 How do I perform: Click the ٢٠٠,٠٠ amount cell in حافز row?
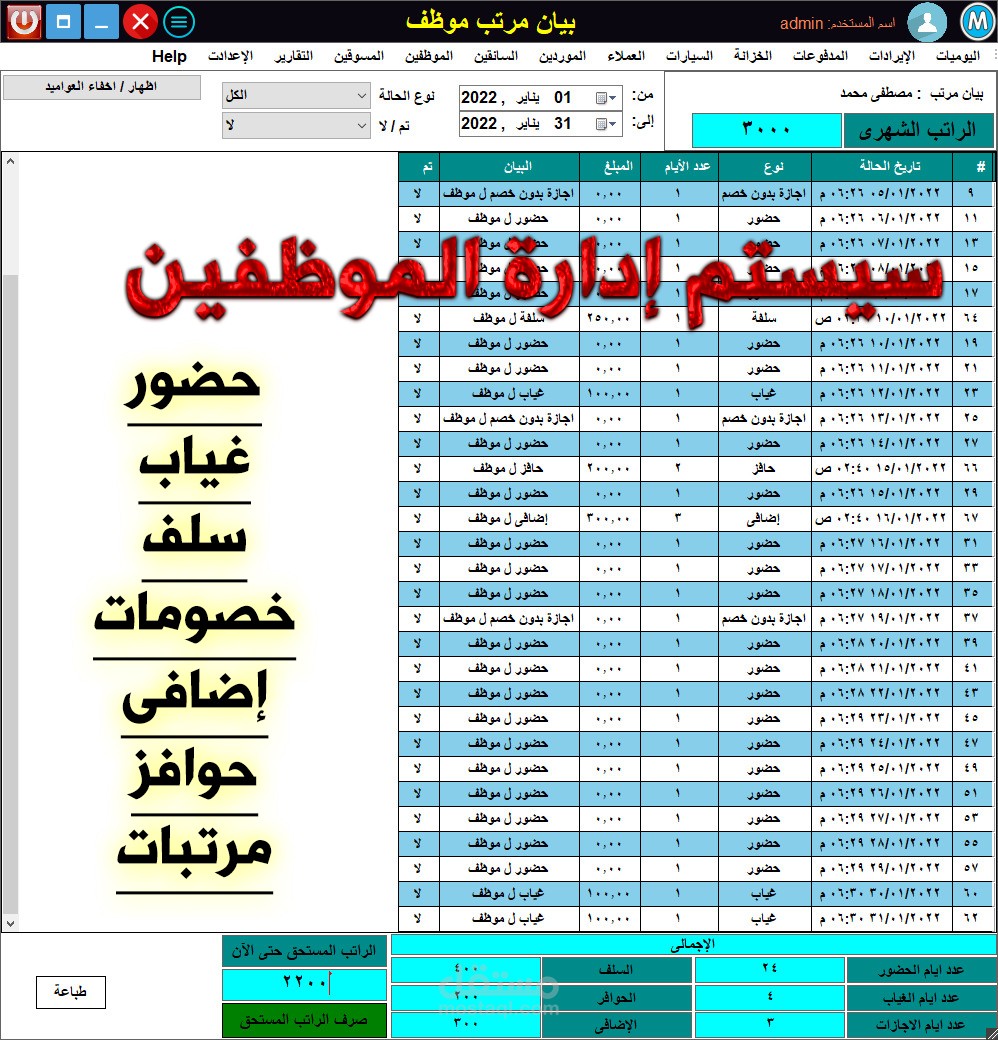(x=611, y=468)
